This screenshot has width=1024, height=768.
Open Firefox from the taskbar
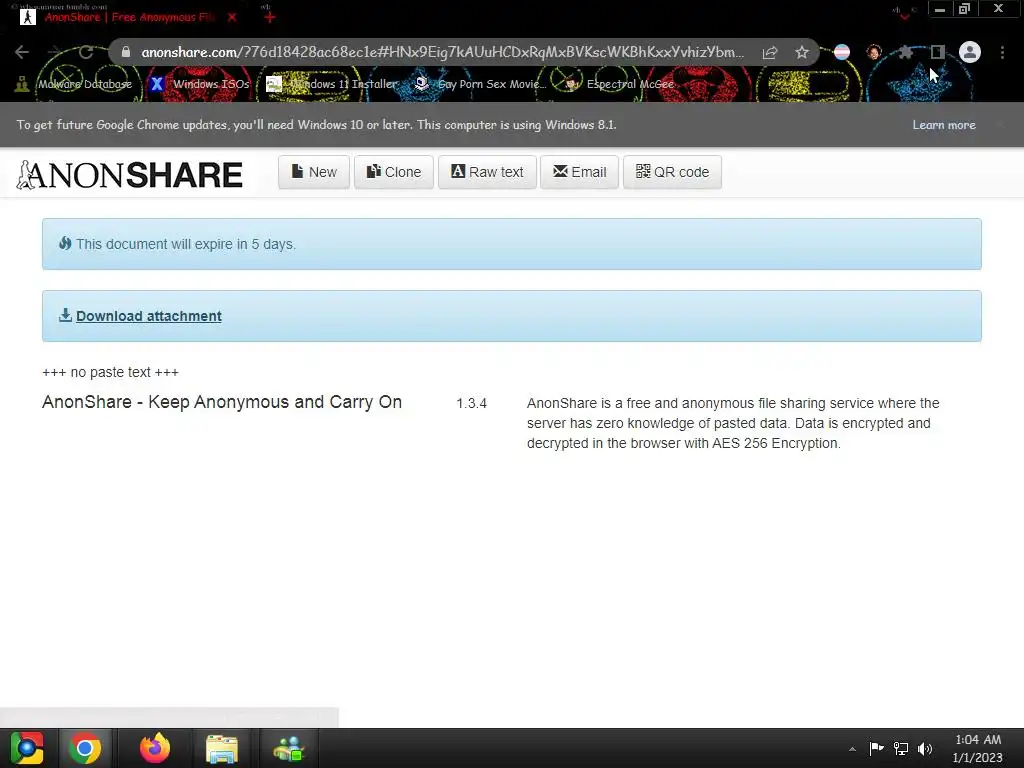tap(155, 748)
